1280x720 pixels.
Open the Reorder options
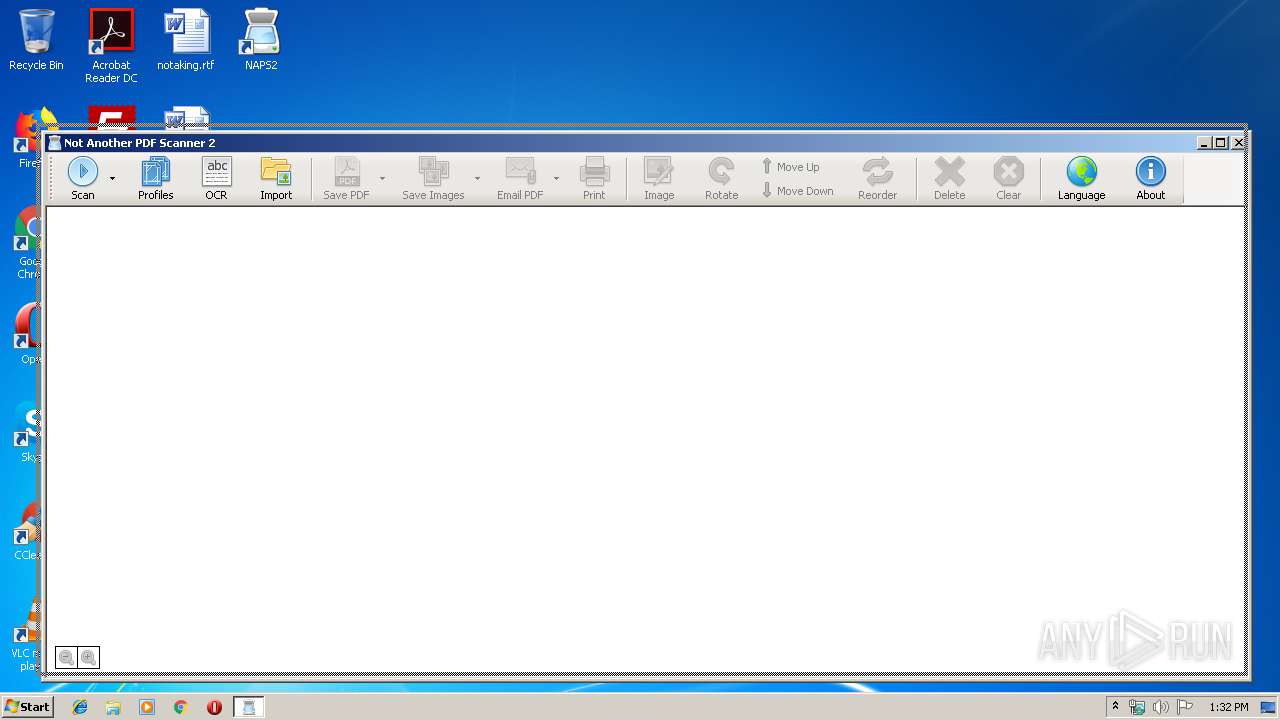877,179
